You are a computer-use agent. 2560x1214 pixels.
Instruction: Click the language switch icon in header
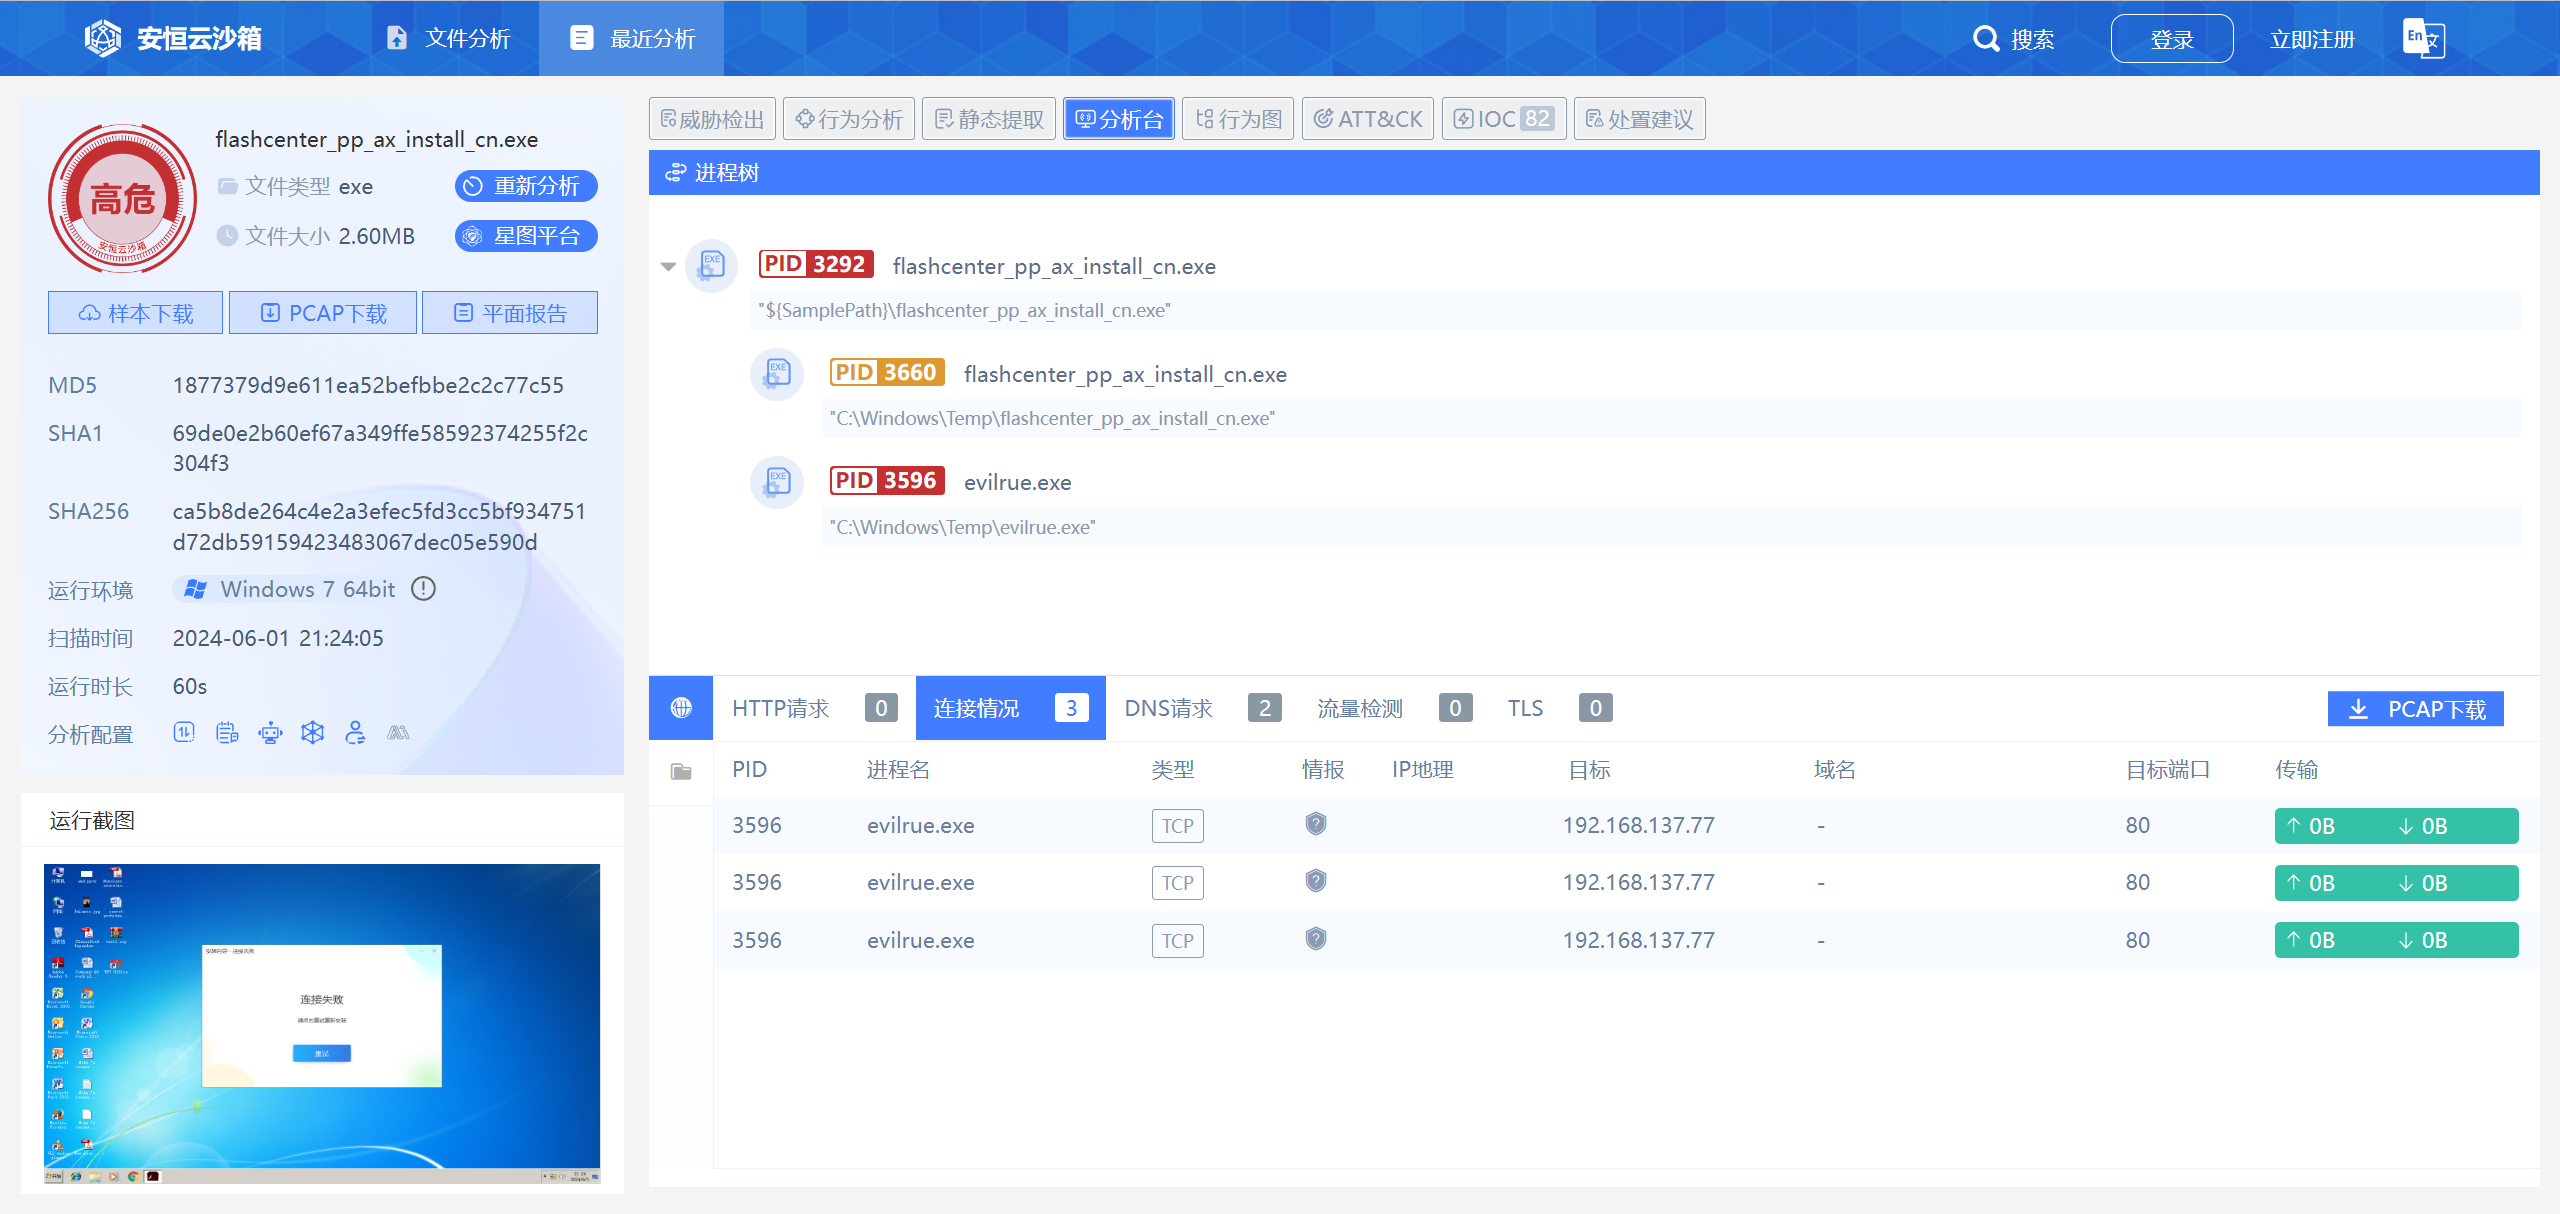click(x=2423, y=39)
